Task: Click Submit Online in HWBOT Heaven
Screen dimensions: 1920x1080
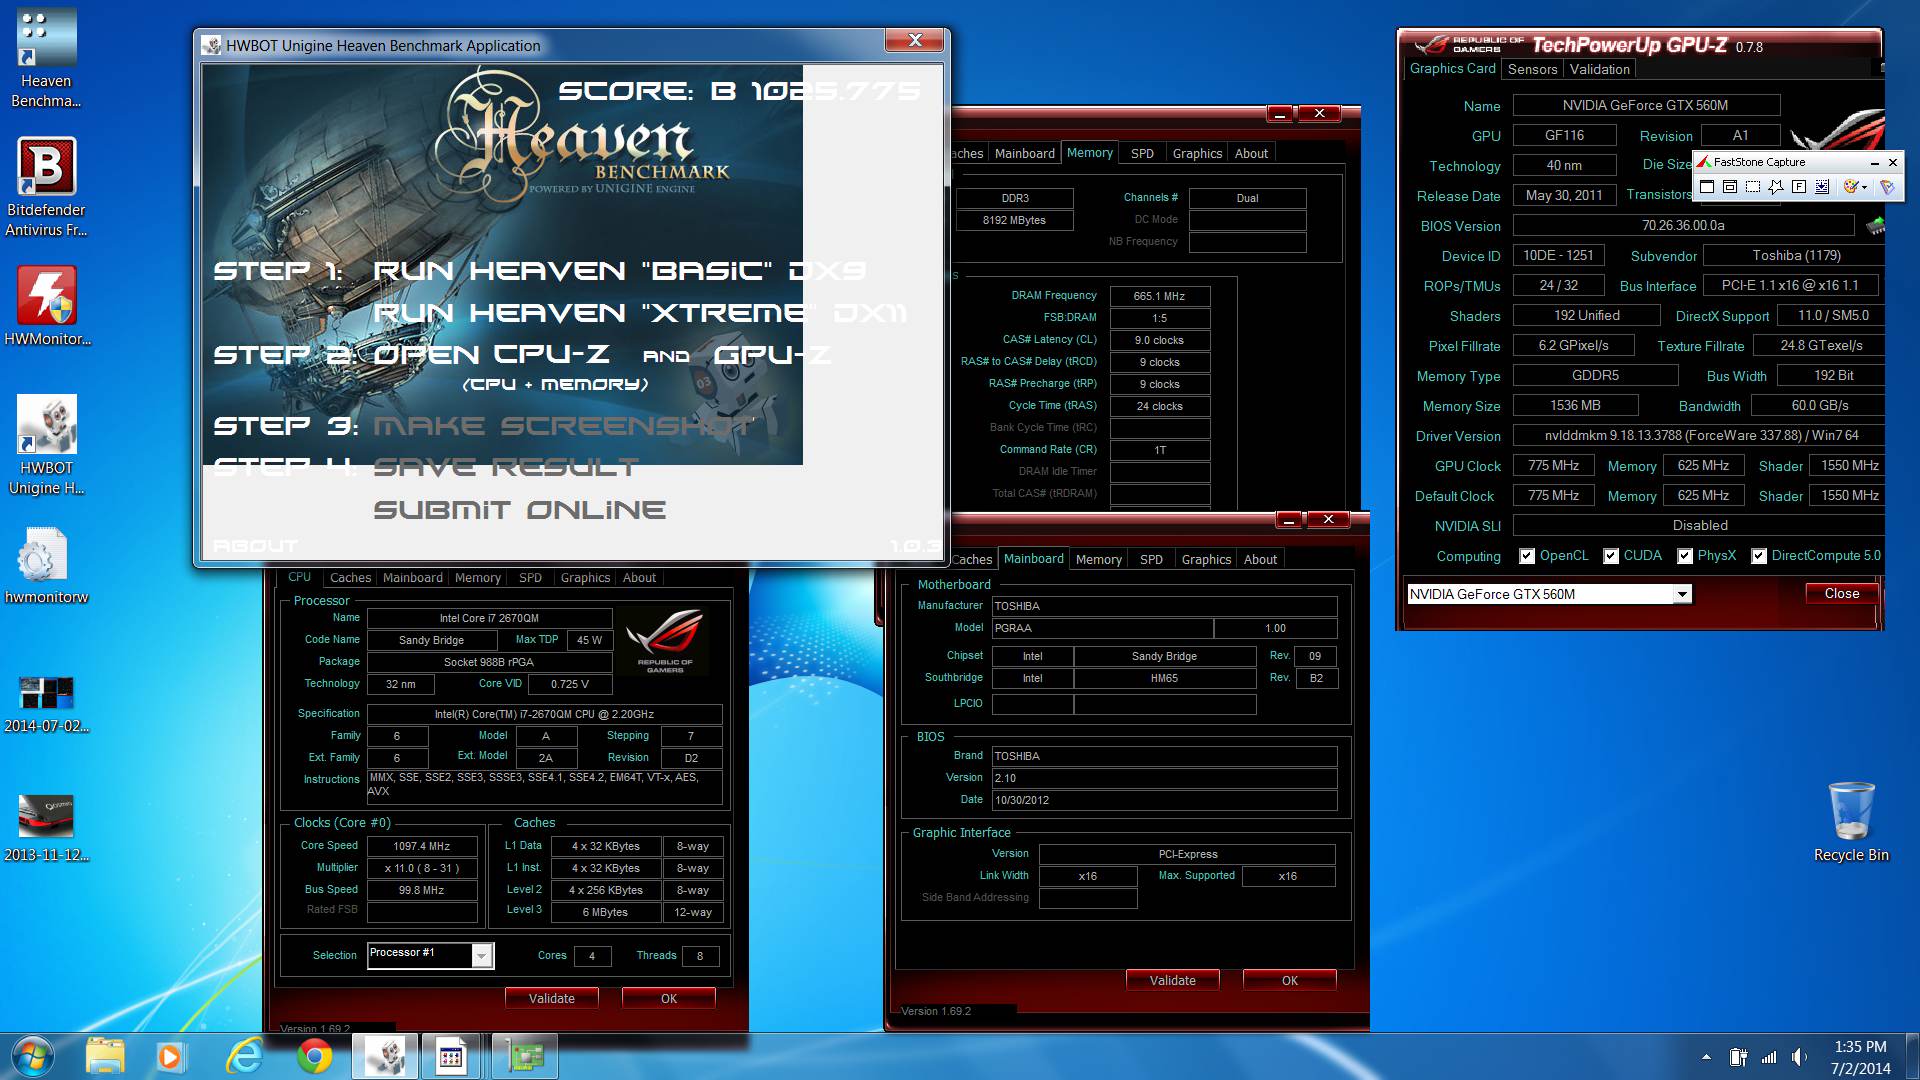Action: pos(519,510)
